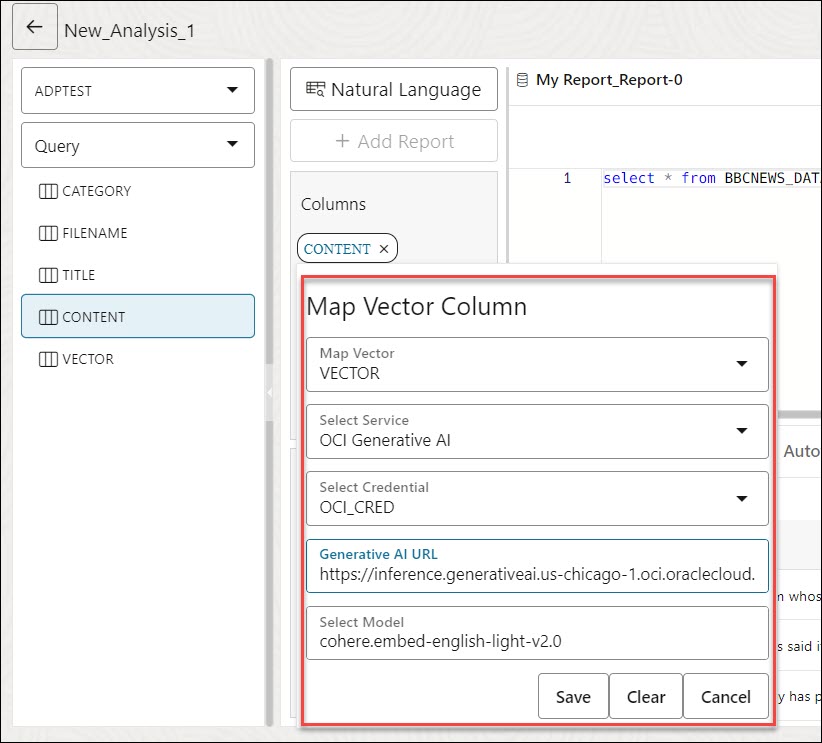Collapse the left panel using the edge arrow
This screenshot has width=822, height=743.
point(271,394)
